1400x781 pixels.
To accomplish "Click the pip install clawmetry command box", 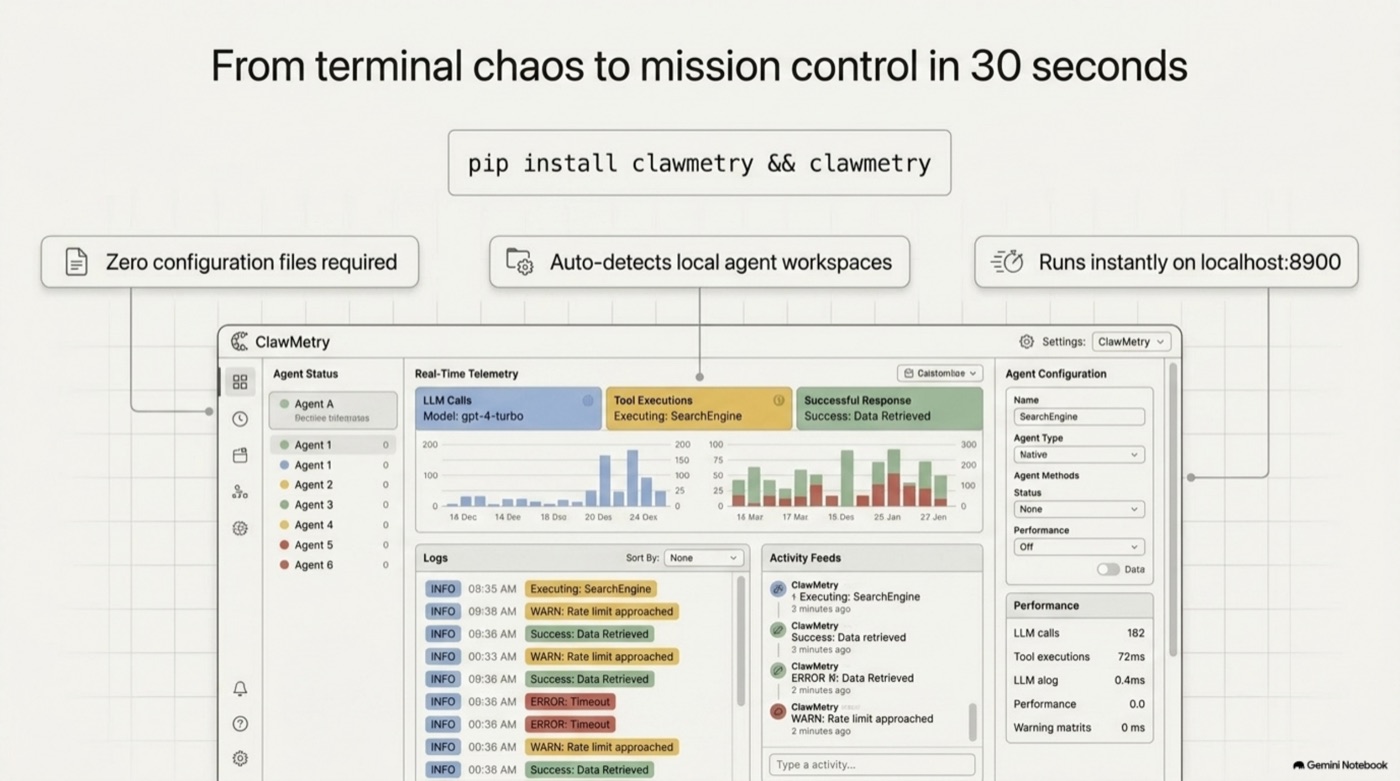I will (x=699, y=163).
